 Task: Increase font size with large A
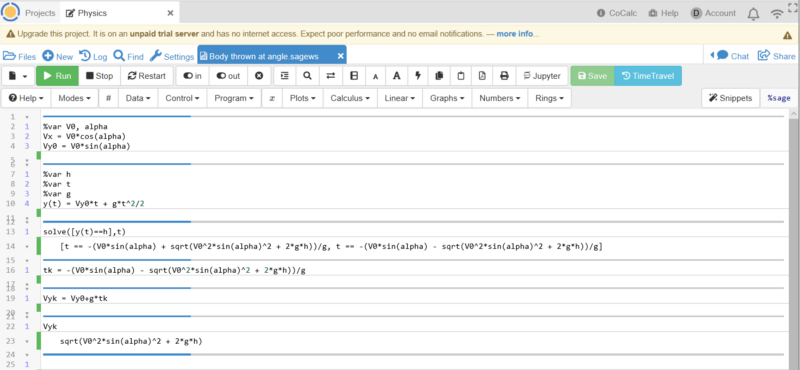[x=396, y=76]
